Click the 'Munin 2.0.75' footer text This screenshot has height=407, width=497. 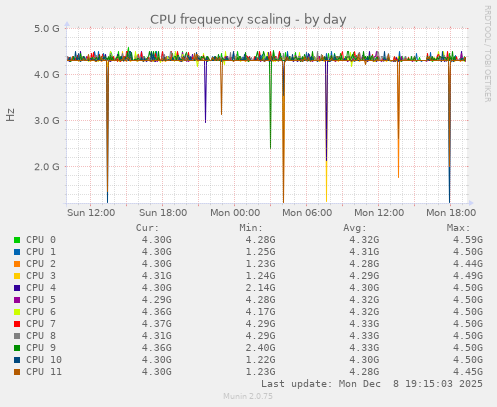click(x=248, y=396)
